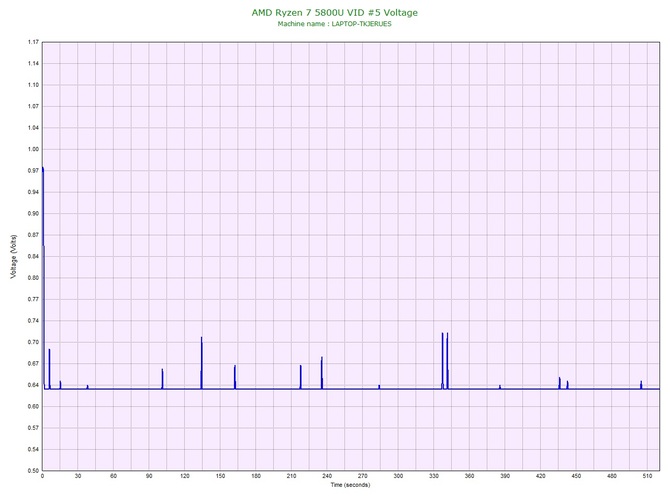
Task: Click the 0.84 value on the voltage axis
Action: pos(33,256)
